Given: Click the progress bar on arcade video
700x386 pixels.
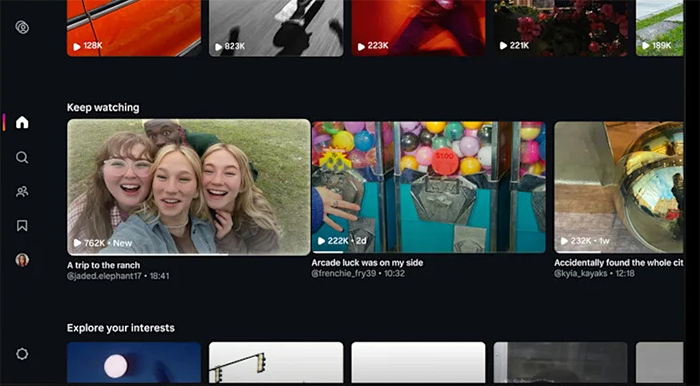Looking at the screenshot, I should coord(429,252).
